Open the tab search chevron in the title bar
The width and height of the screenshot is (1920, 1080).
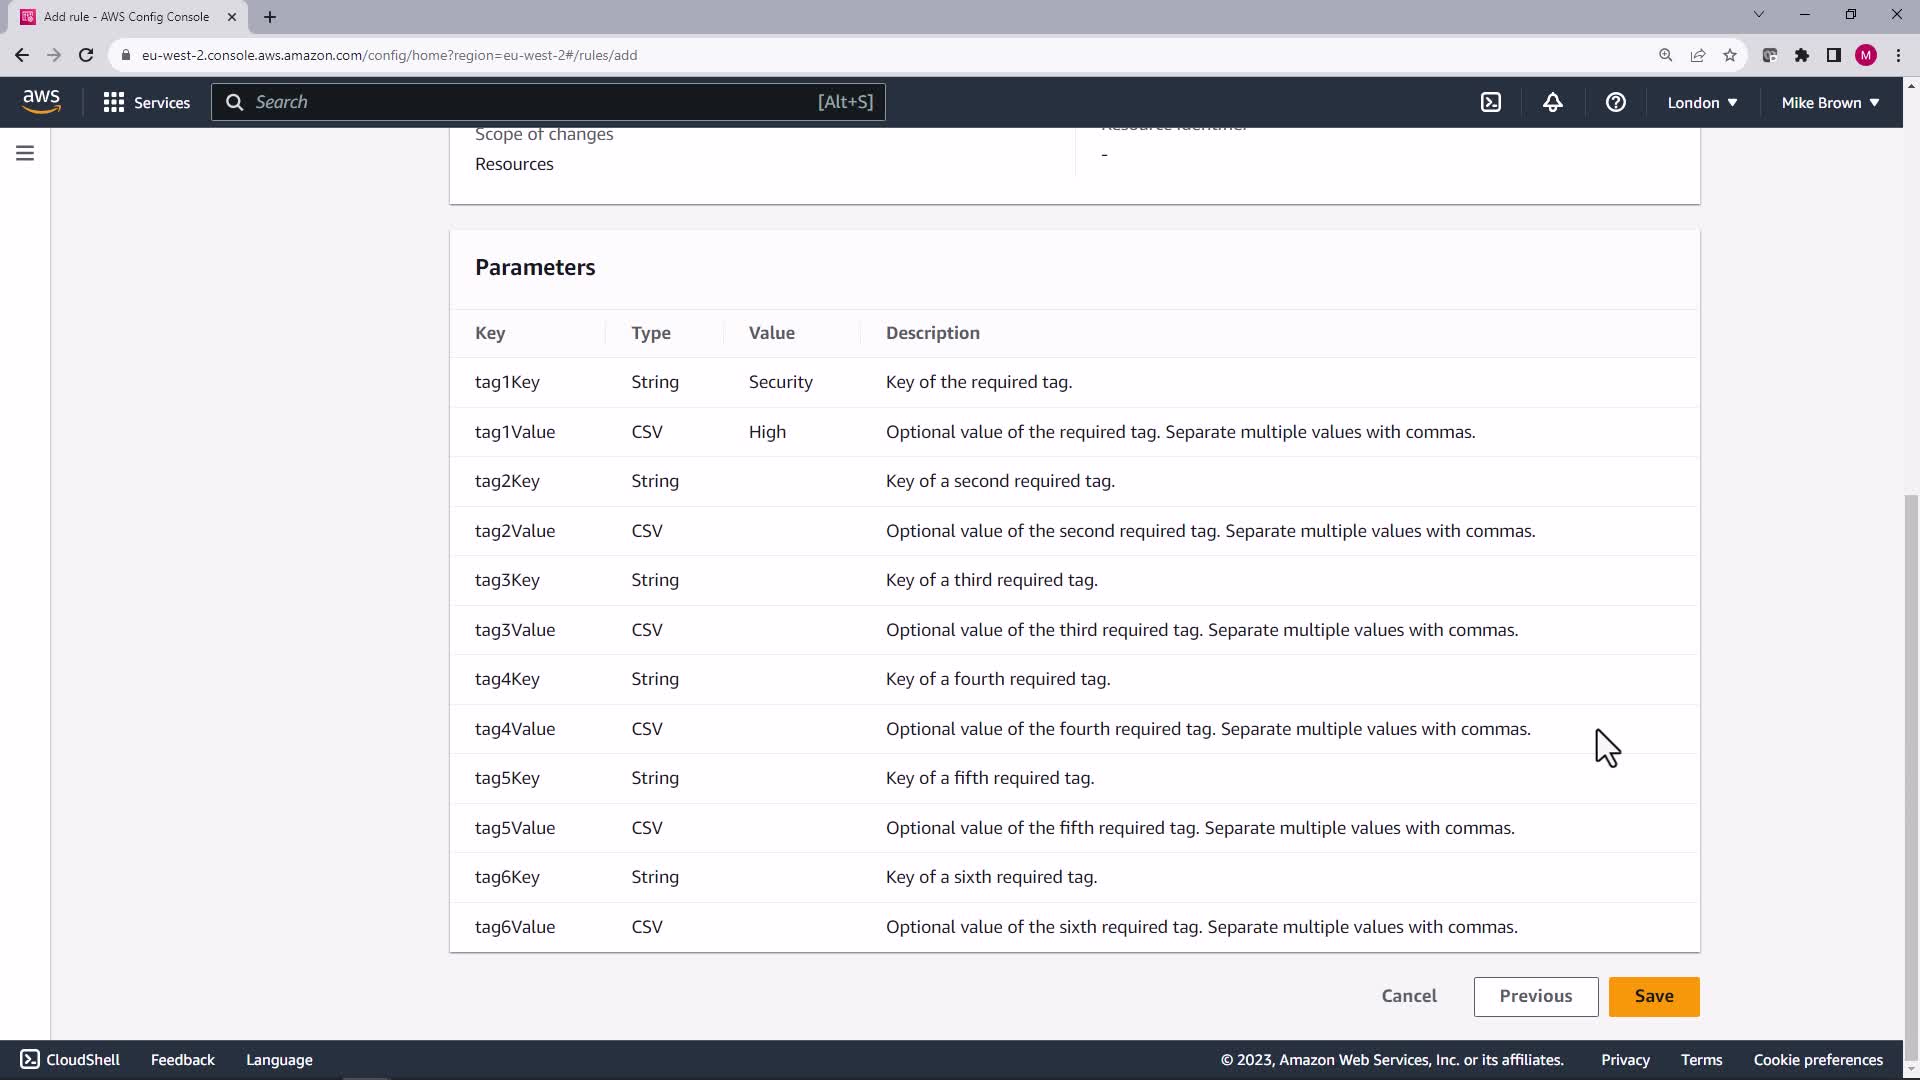(x=1758, y=15)
